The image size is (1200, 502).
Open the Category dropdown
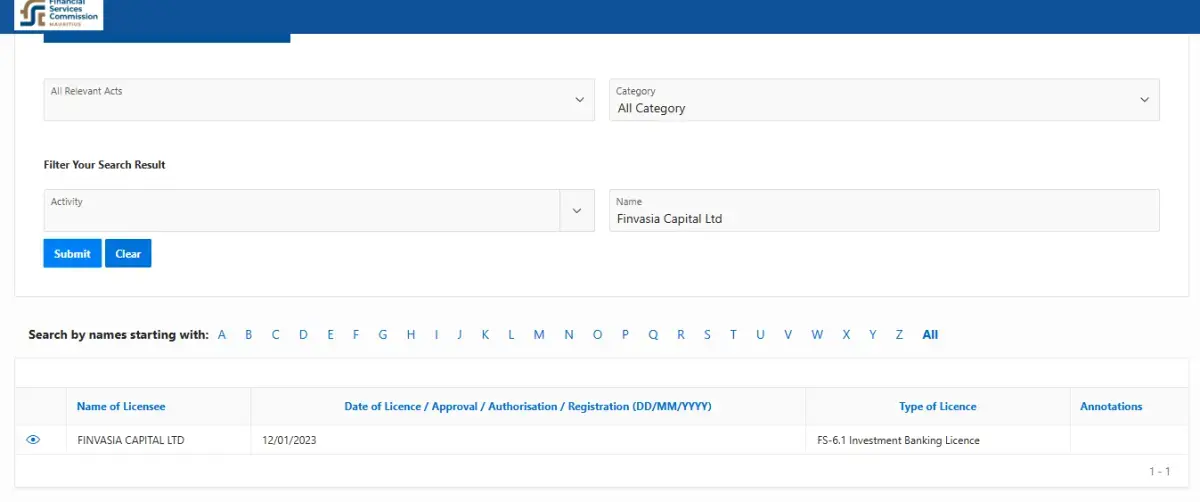[x=884, y=100]
